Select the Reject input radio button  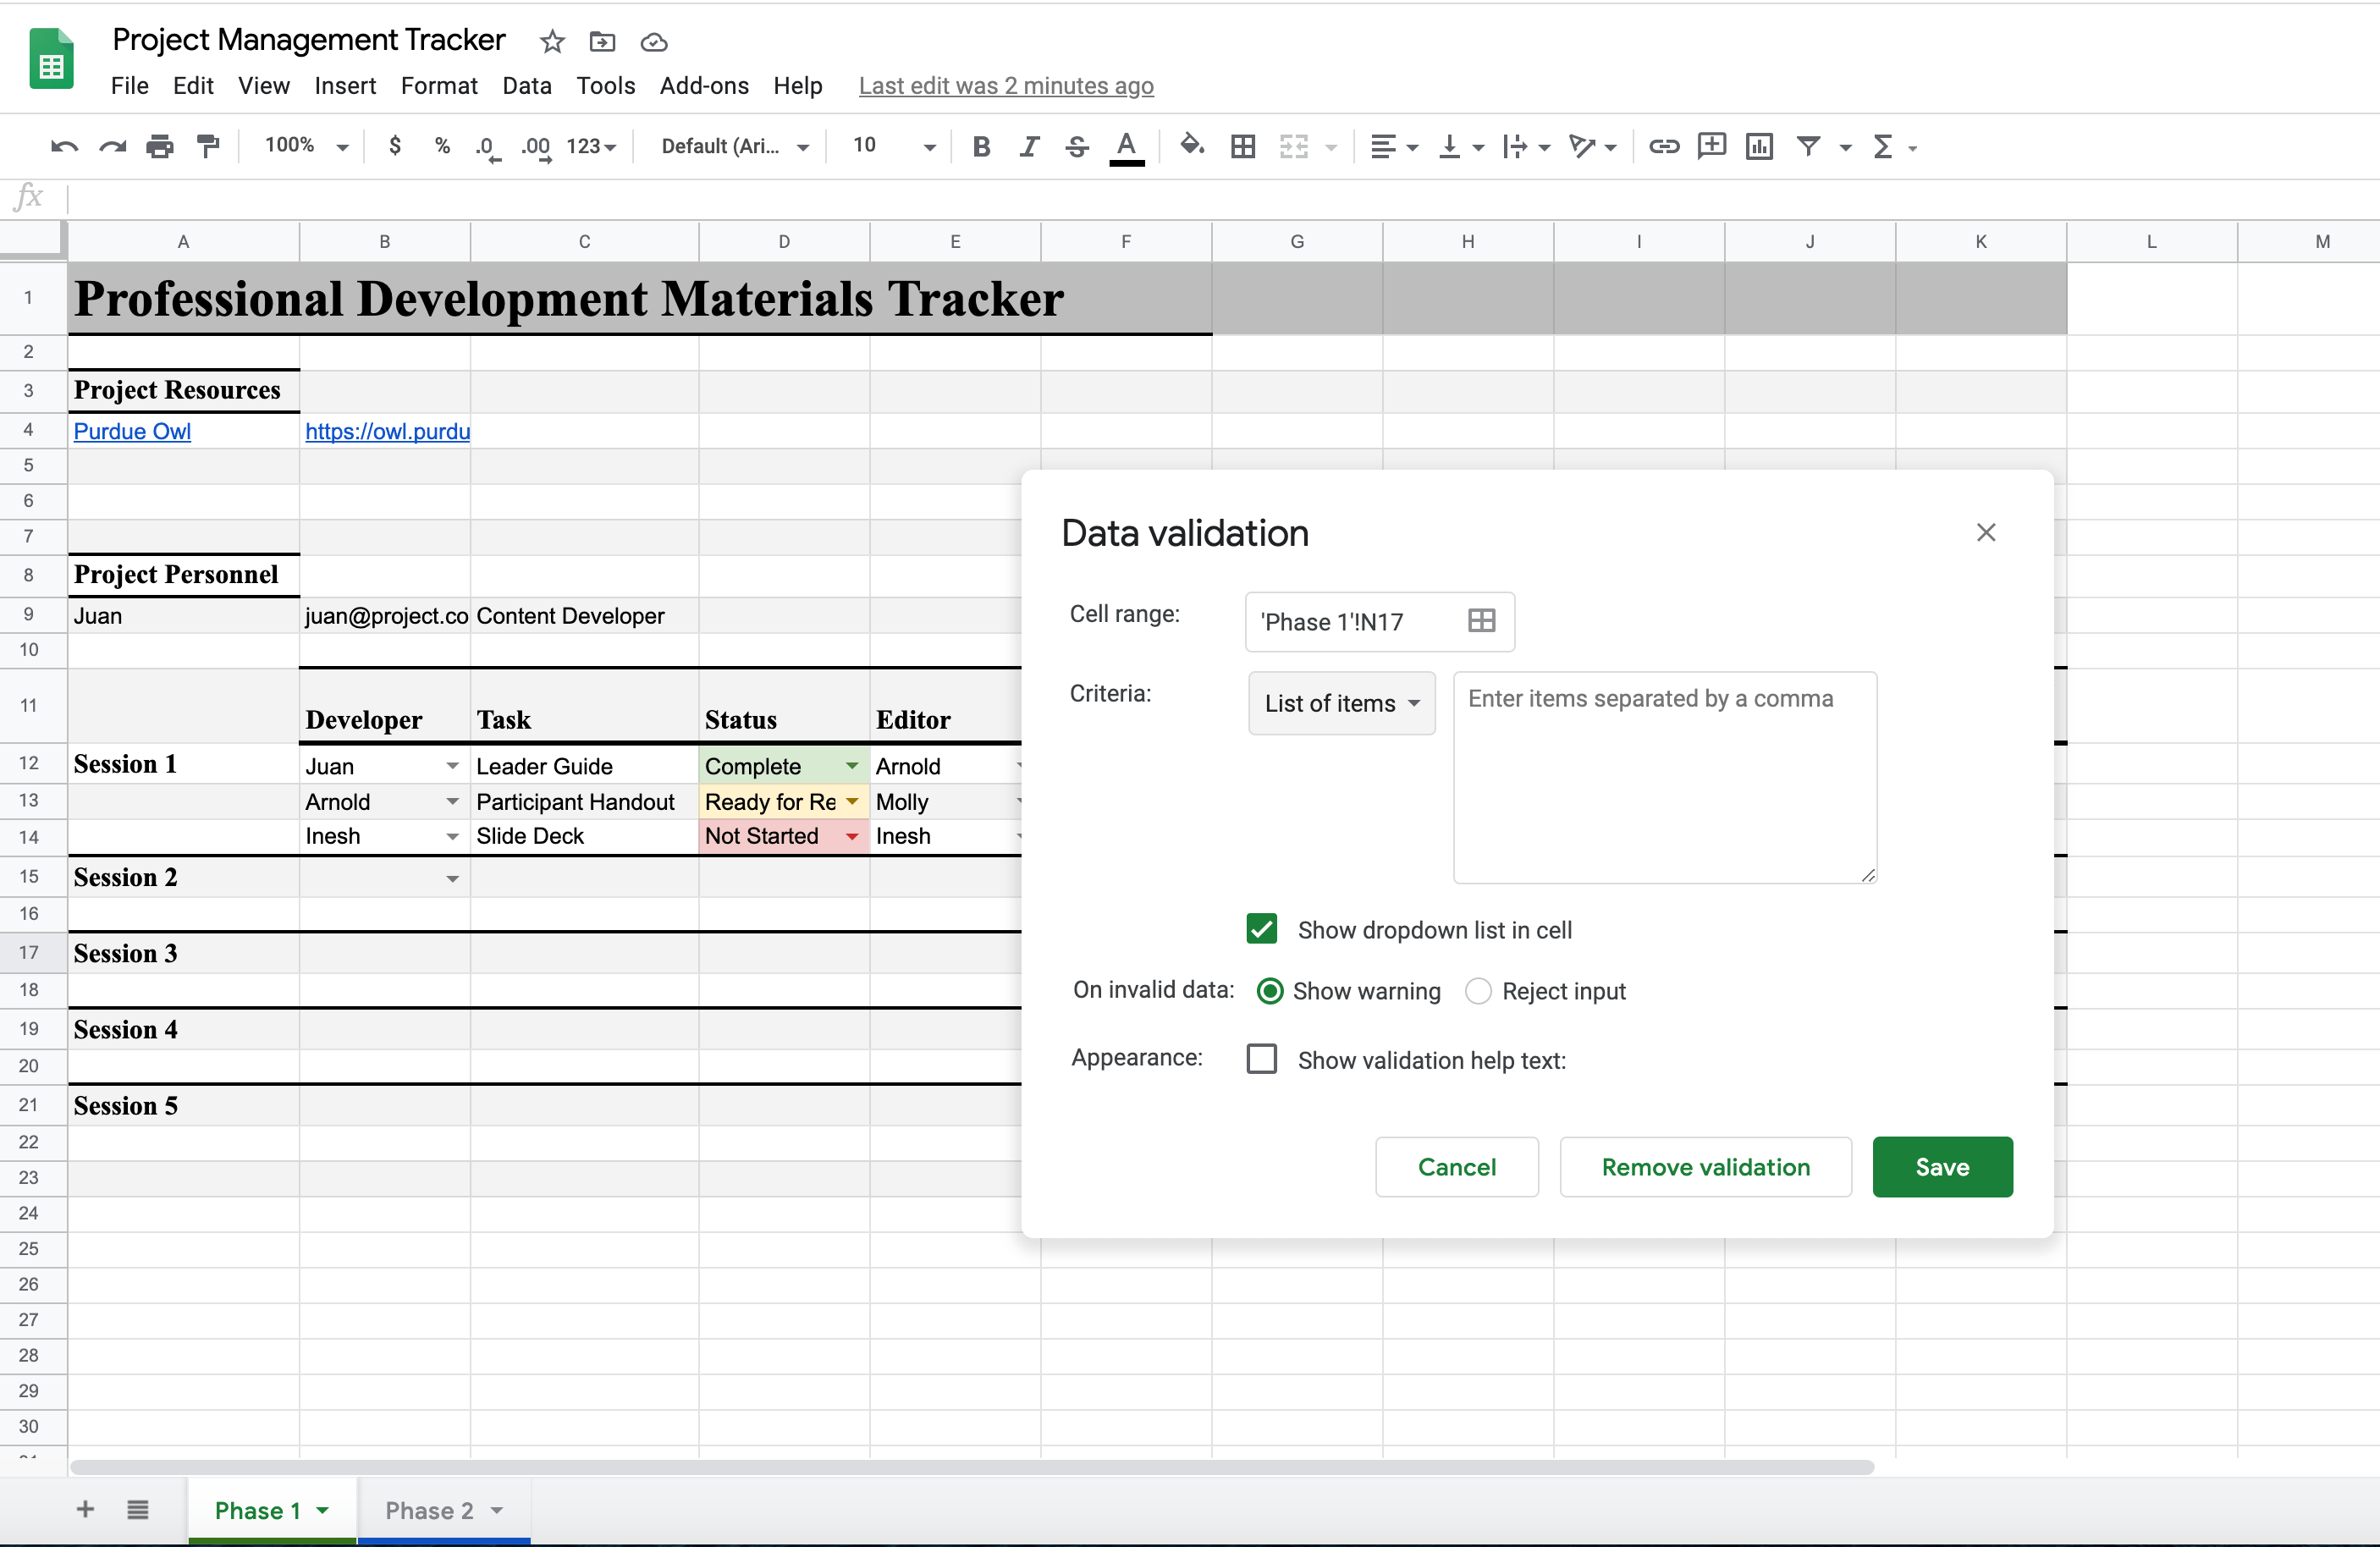point(1478,991)
